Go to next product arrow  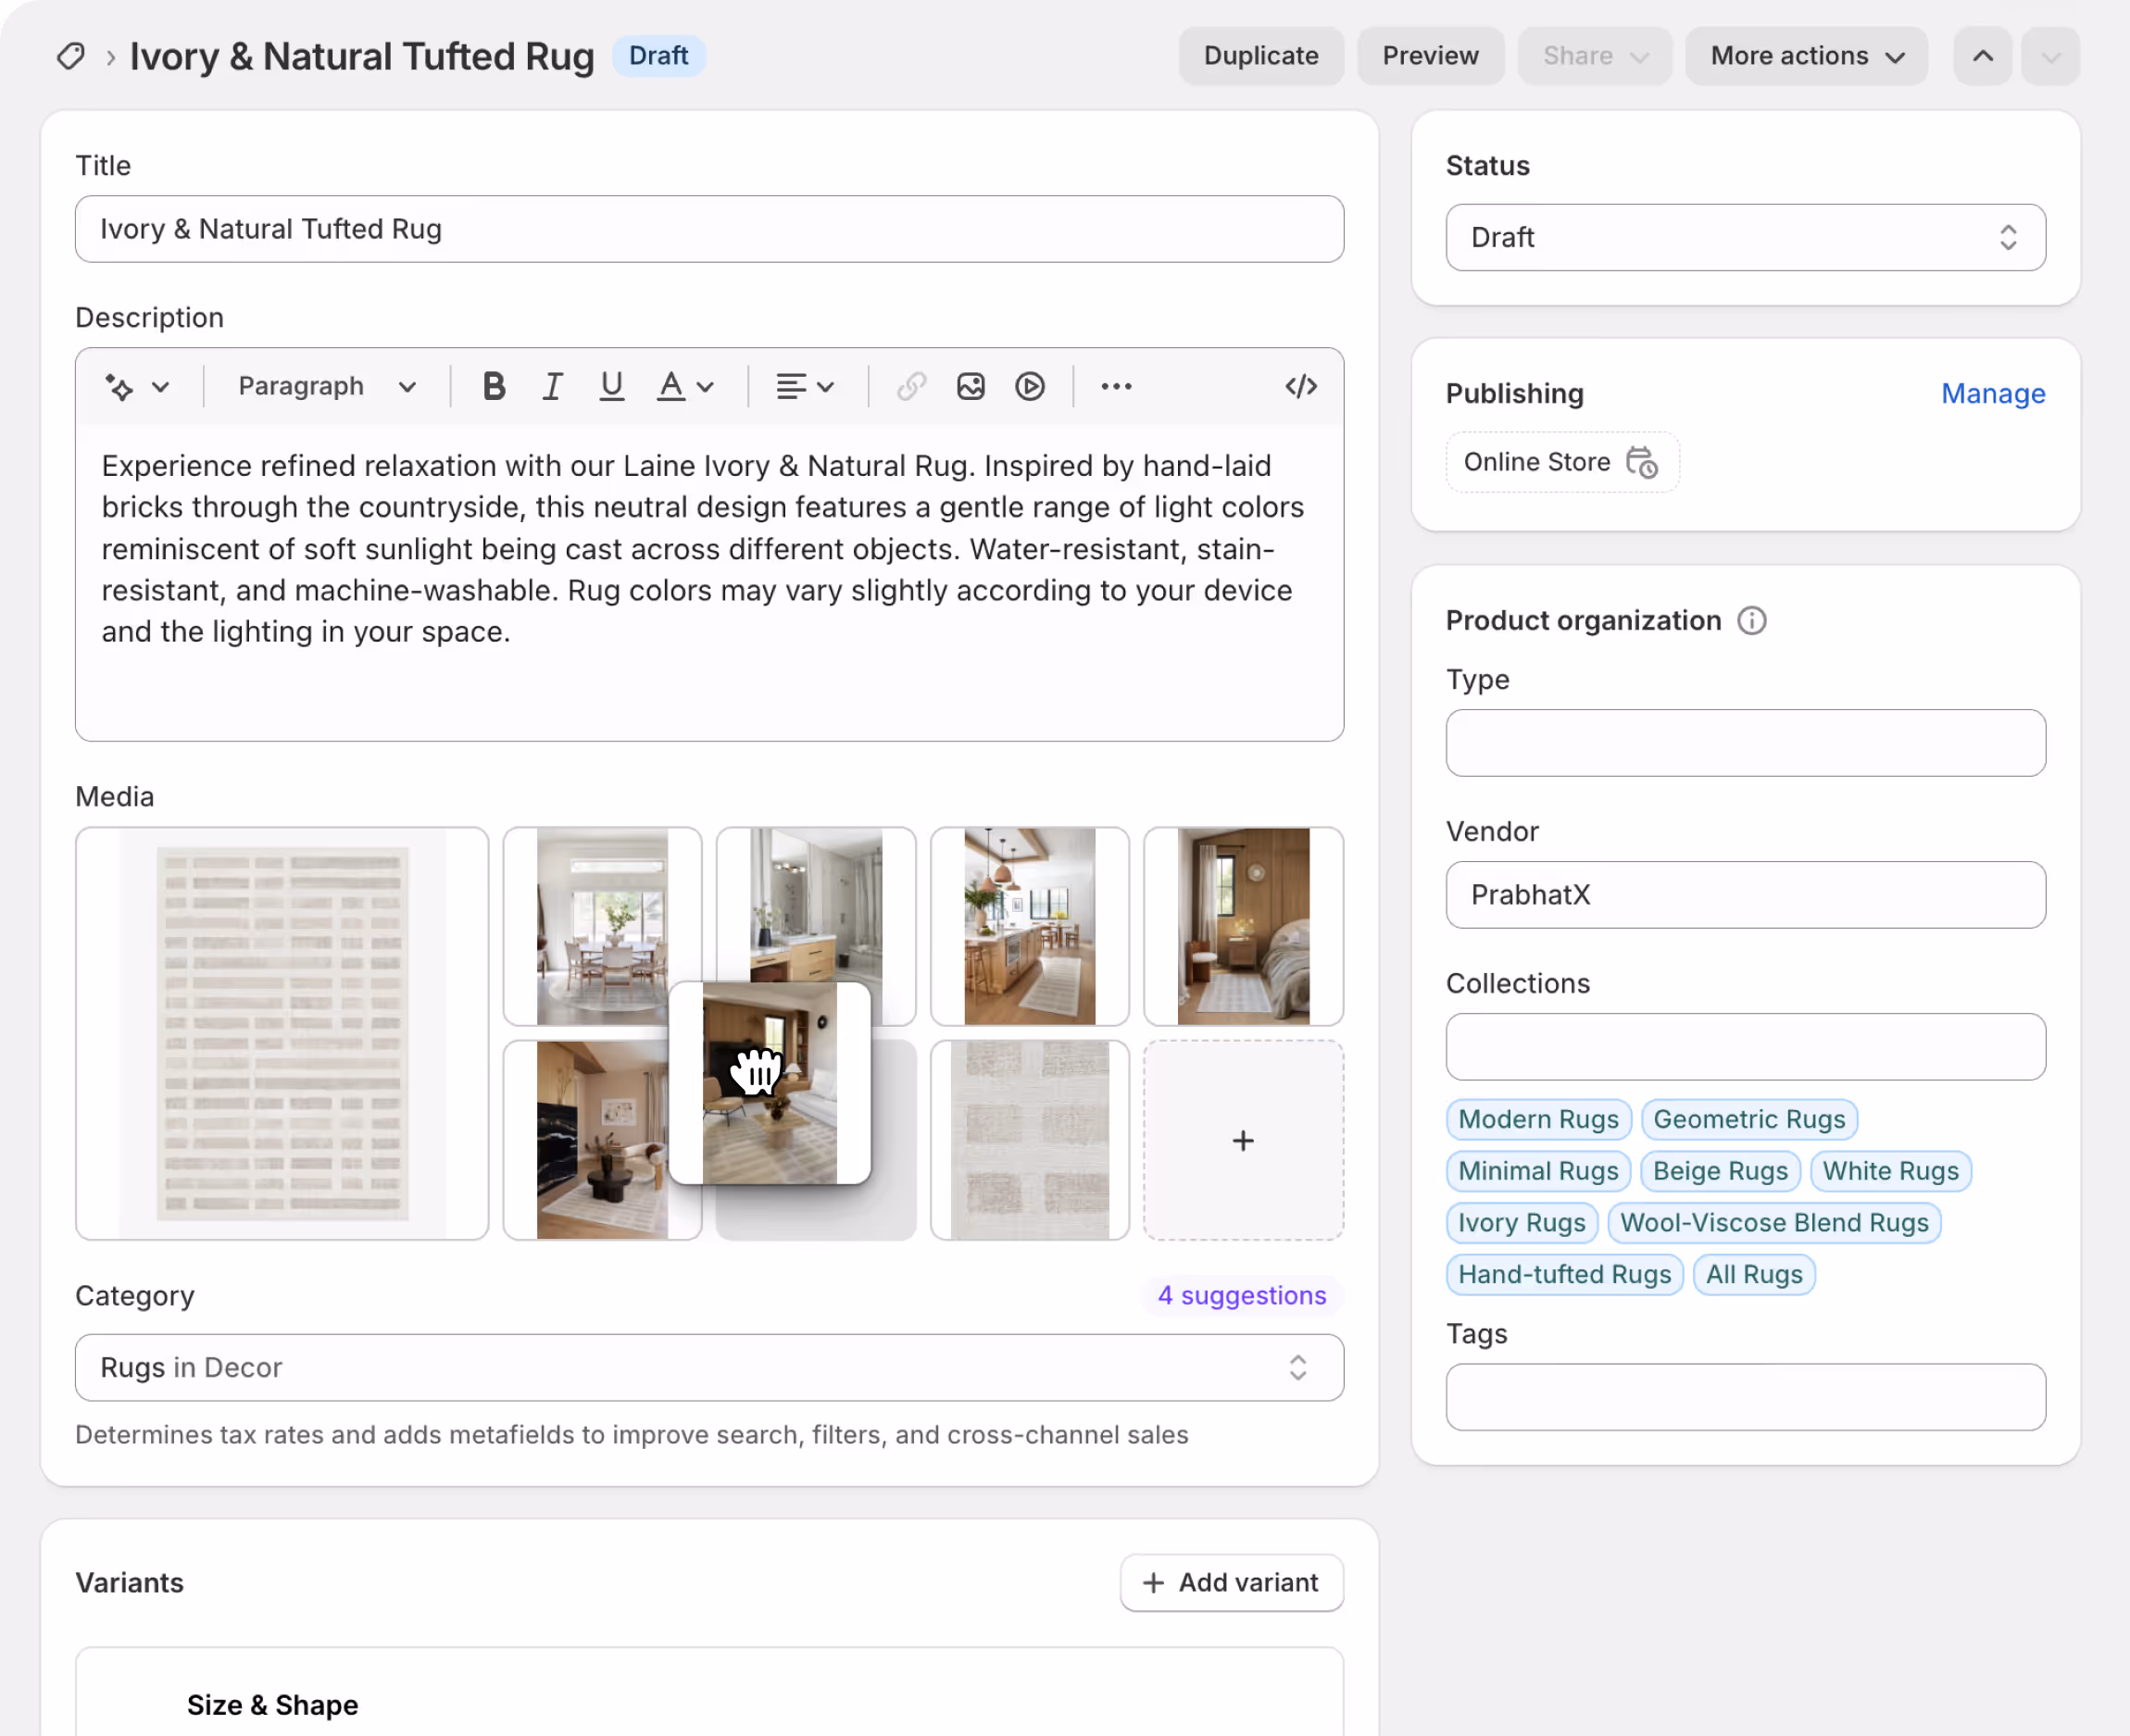click(x=2051, y=56)
